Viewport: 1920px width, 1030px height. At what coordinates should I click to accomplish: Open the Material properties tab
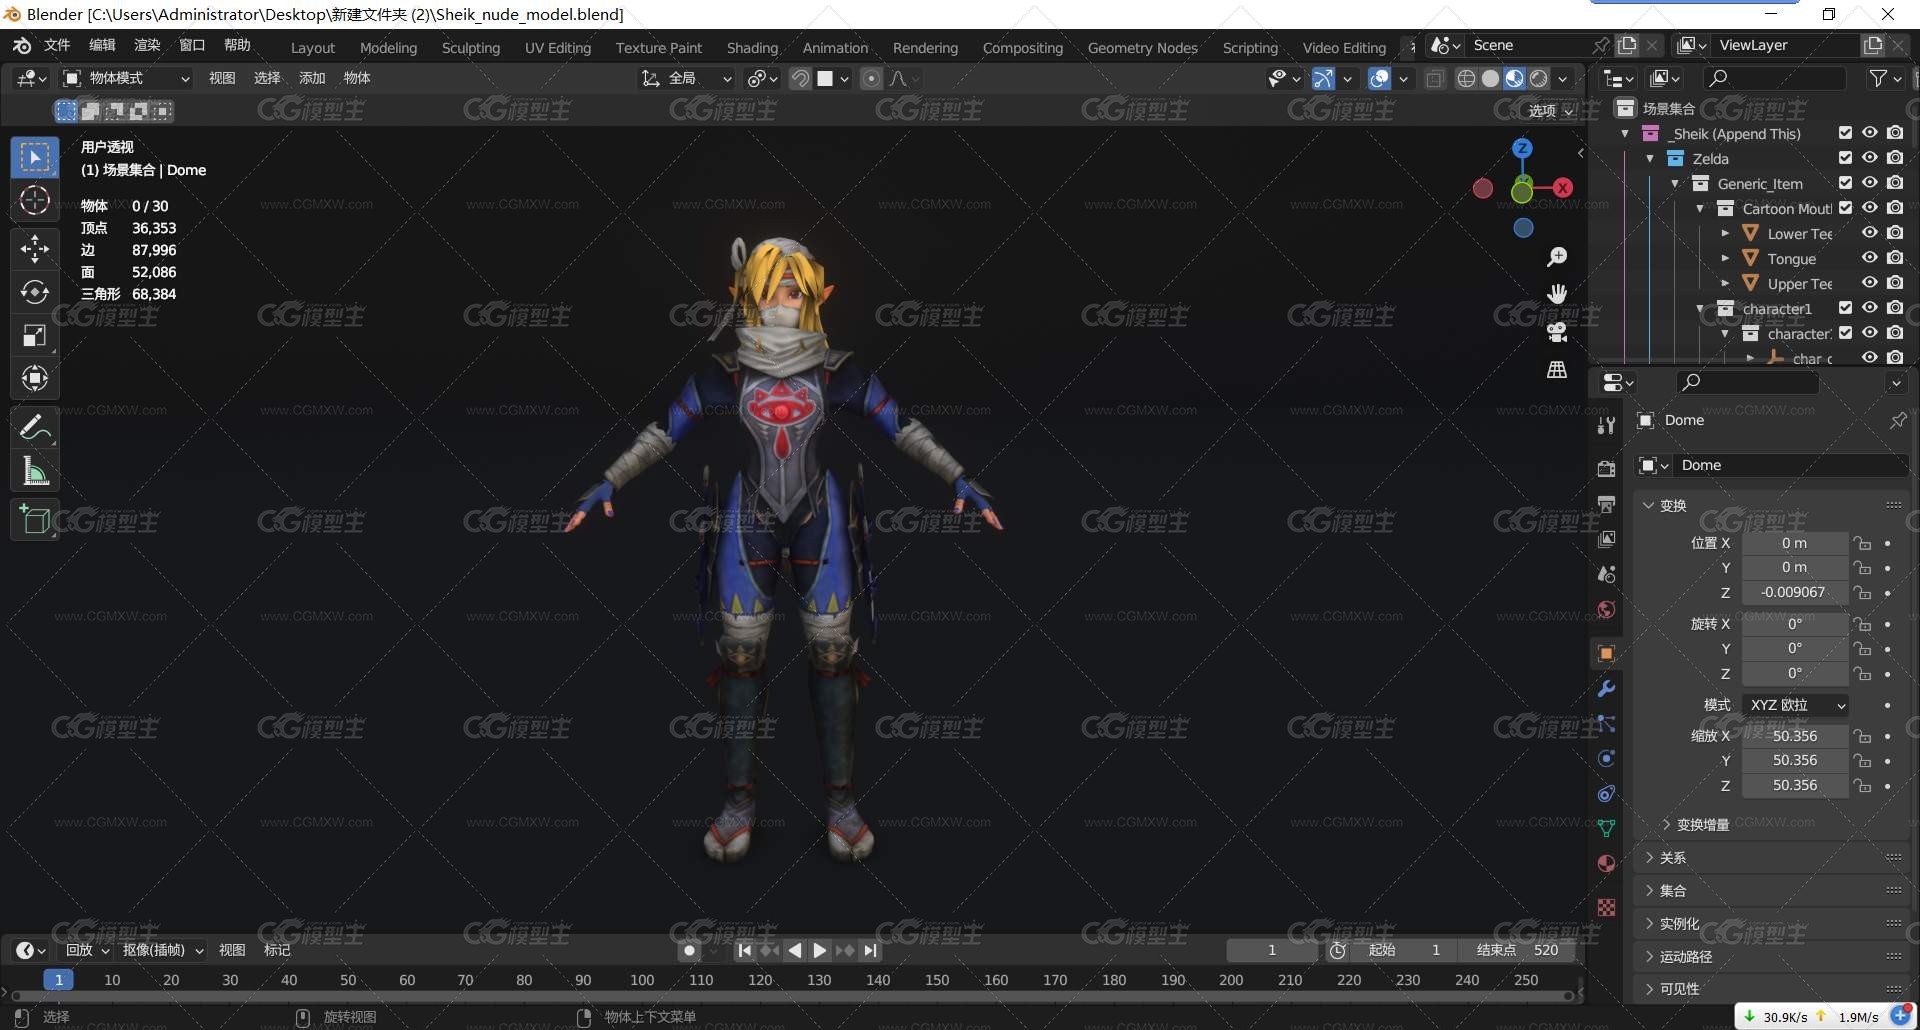pos(1606,863)
